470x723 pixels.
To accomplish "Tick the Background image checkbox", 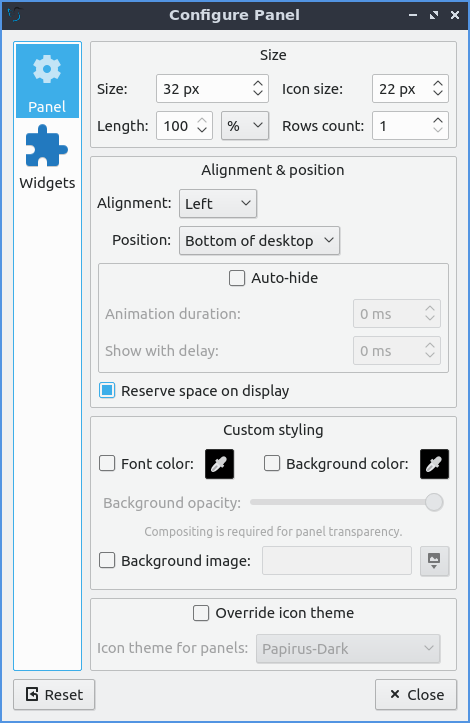I will [x=107, y=561].
